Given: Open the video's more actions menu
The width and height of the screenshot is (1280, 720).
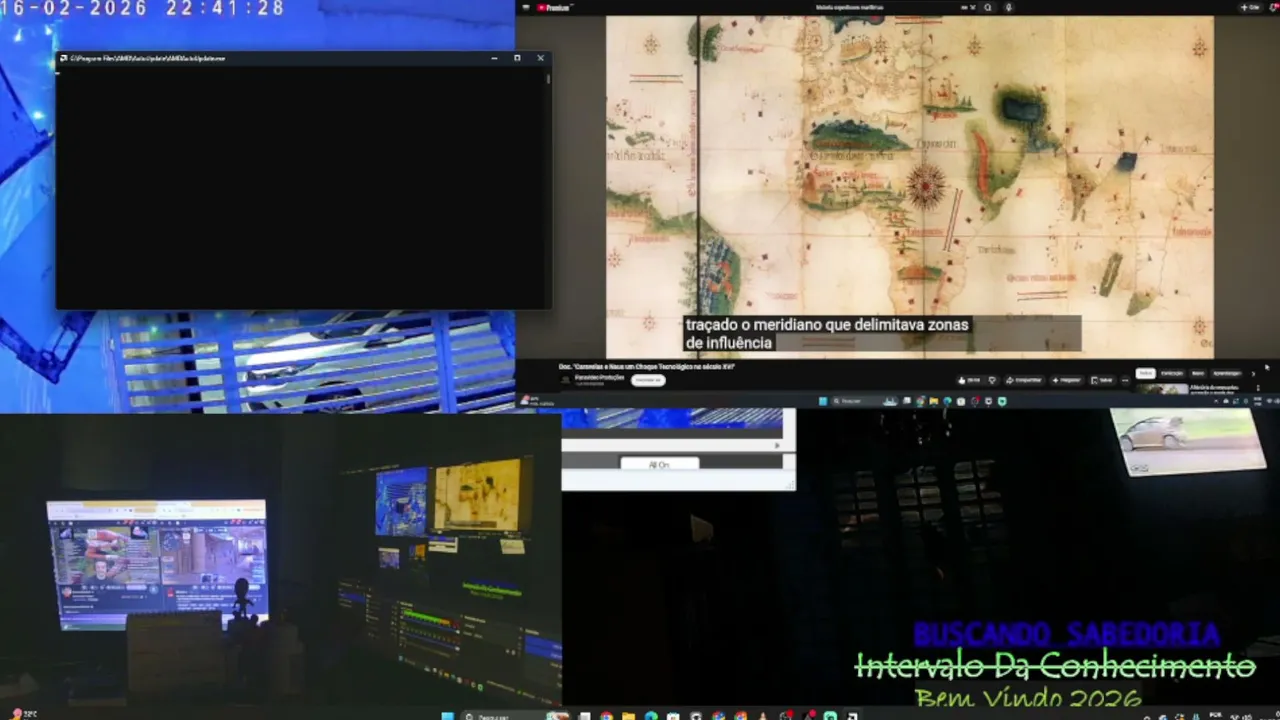Looking at the screenshot, I should [1125, 380].
